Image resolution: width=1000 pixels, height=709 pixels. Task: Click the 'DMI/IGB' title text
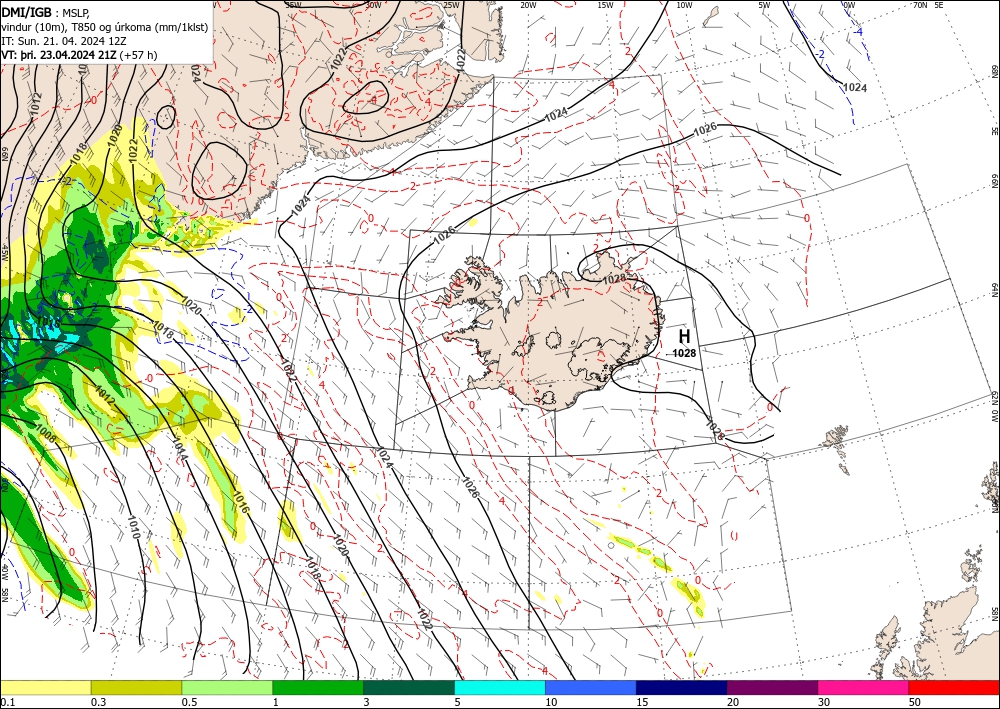tap(26, 12)
